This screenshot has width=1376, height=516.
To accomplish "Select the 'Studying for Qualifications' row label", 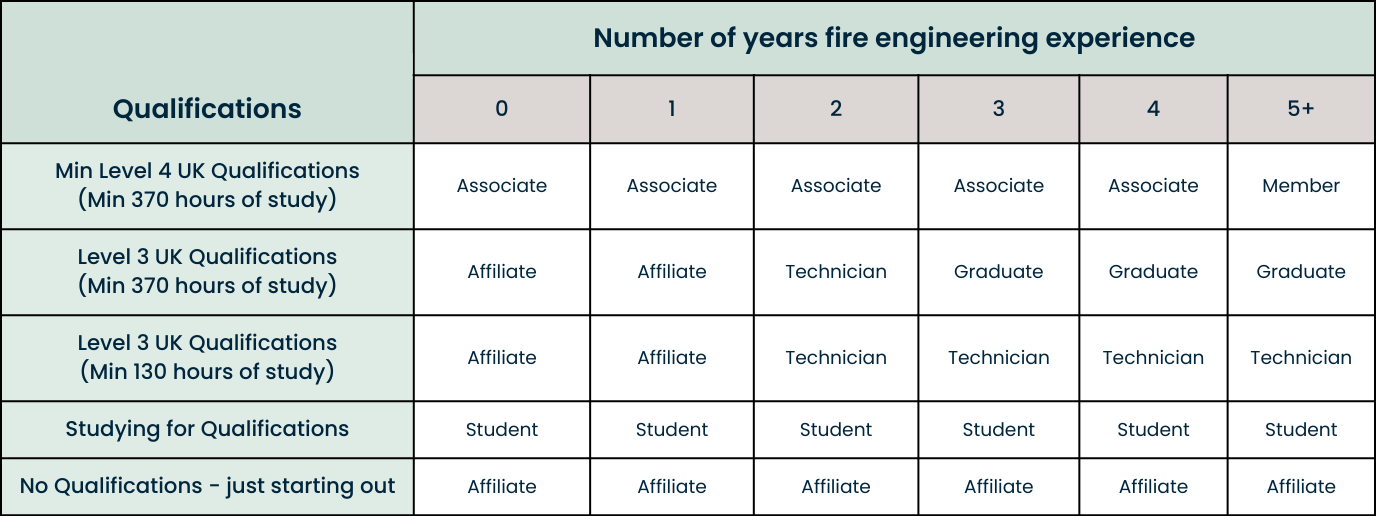I will pyautogui.click(x=207, y=430).
